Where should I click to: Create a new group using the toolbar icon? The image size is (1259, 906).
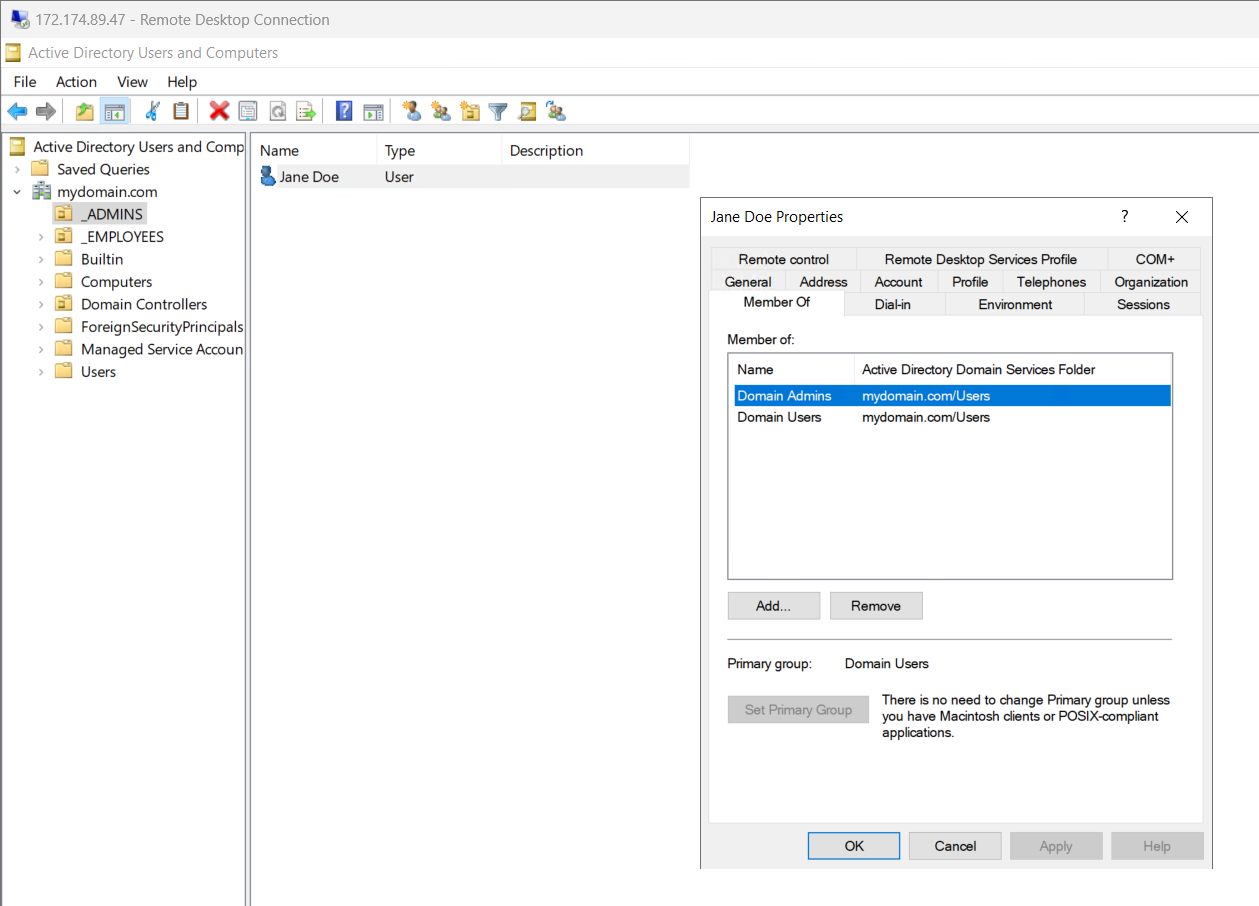click(441, 110)
